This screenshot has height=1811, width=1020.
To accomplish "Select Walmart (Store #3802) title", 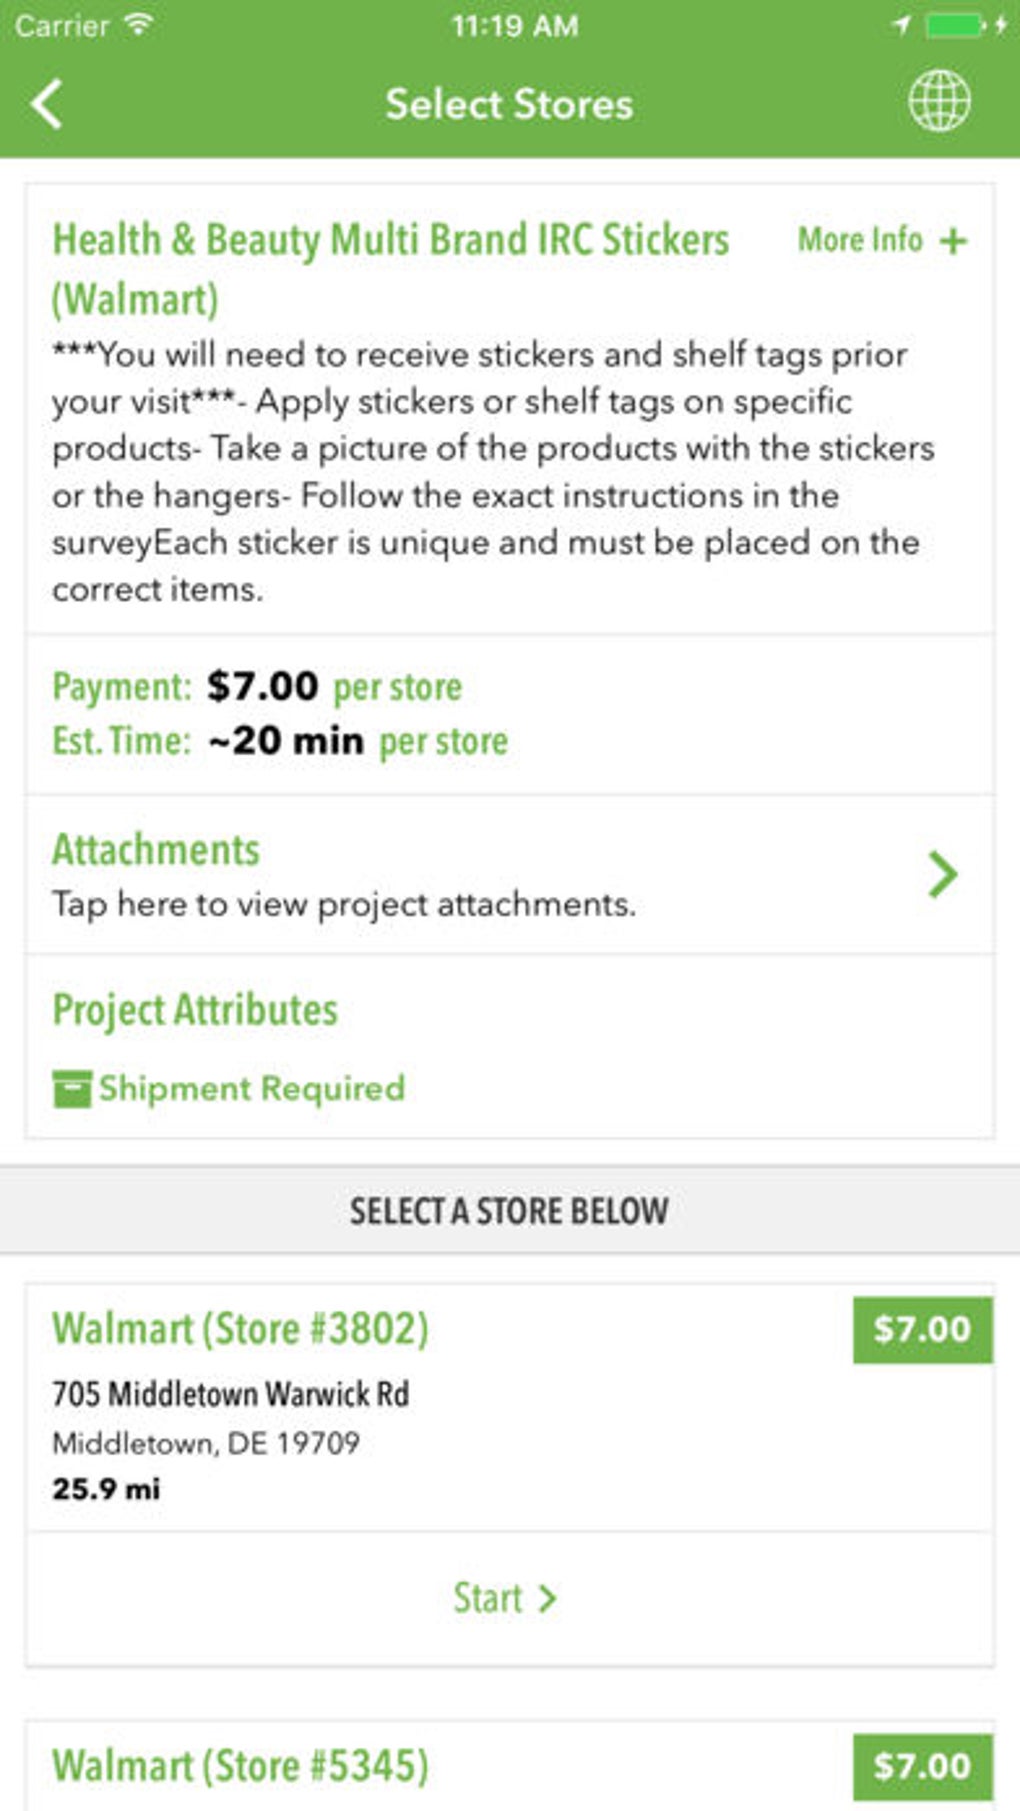I will click(240, 1329).
